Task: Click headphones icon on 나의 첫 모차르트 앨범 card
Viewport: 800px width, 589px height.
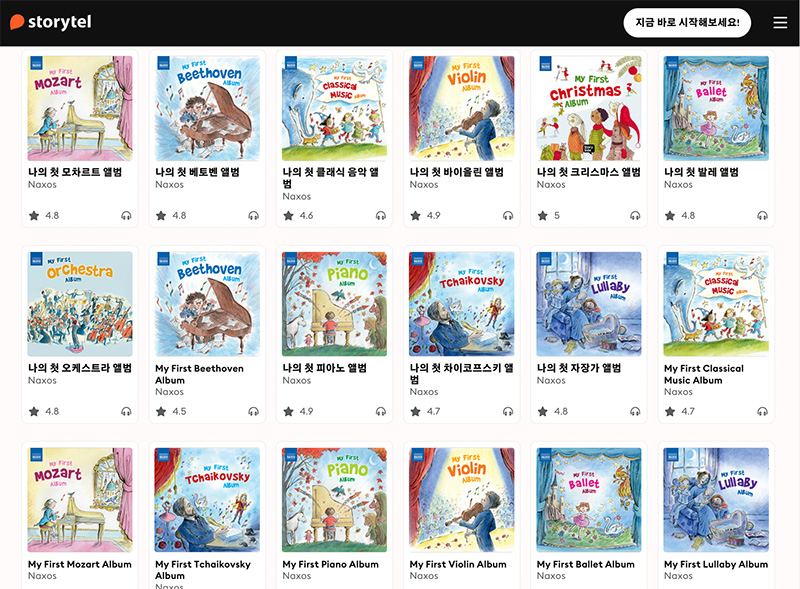Action: [126, 215]
